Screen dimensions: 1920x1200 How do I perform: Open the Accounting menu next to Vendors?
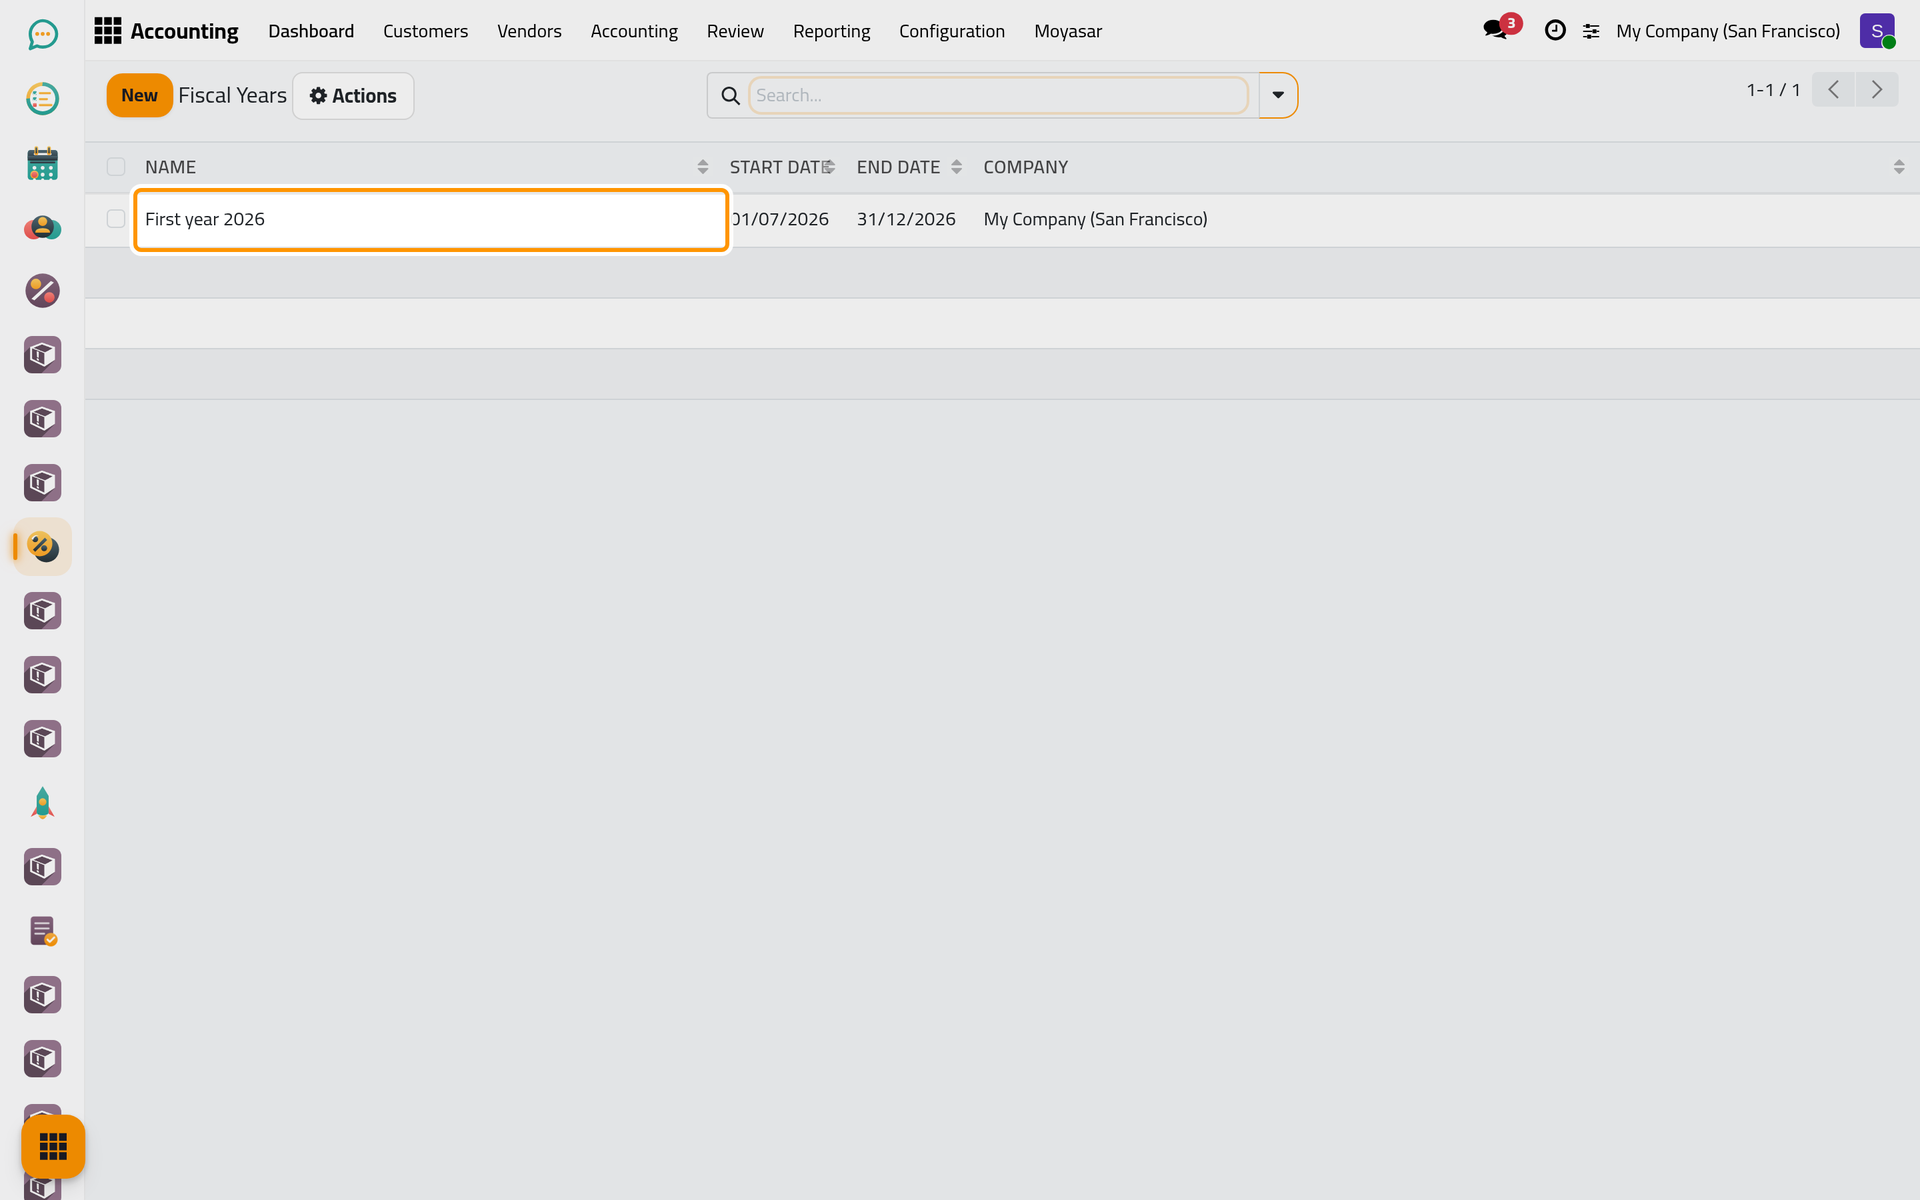point(634,31)
